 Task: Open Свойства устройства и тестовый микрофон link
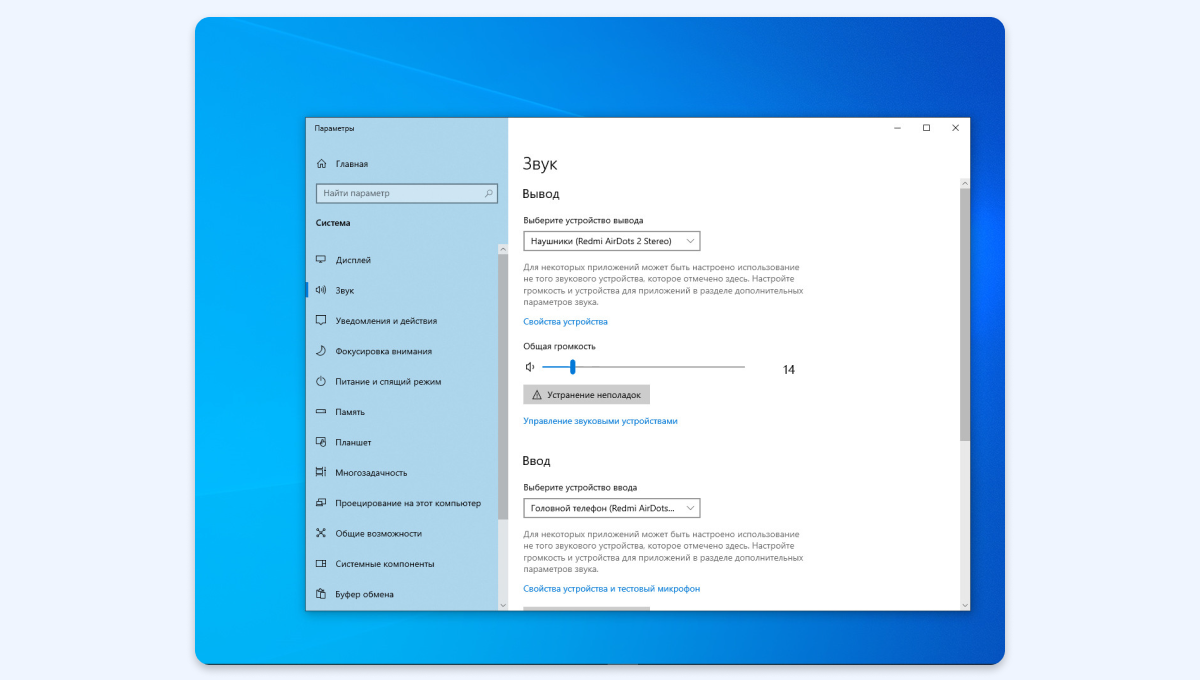point(611,589)
